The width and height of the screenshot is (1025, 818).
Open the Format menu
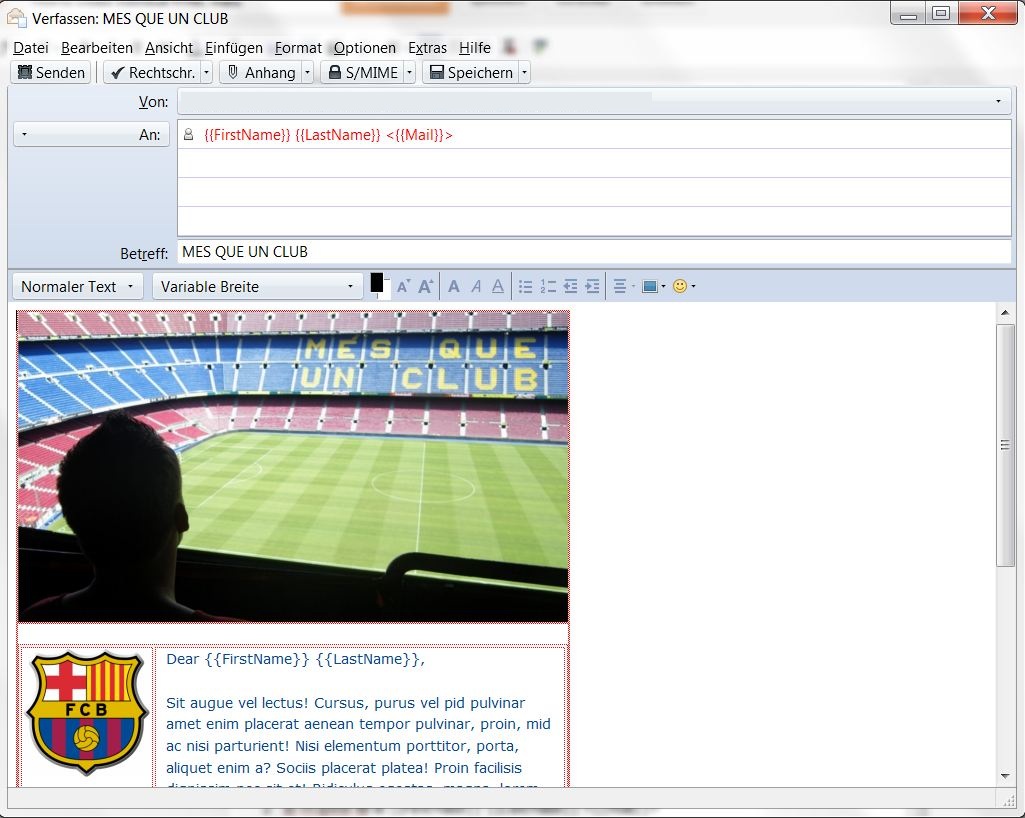(x=298, y=48)
